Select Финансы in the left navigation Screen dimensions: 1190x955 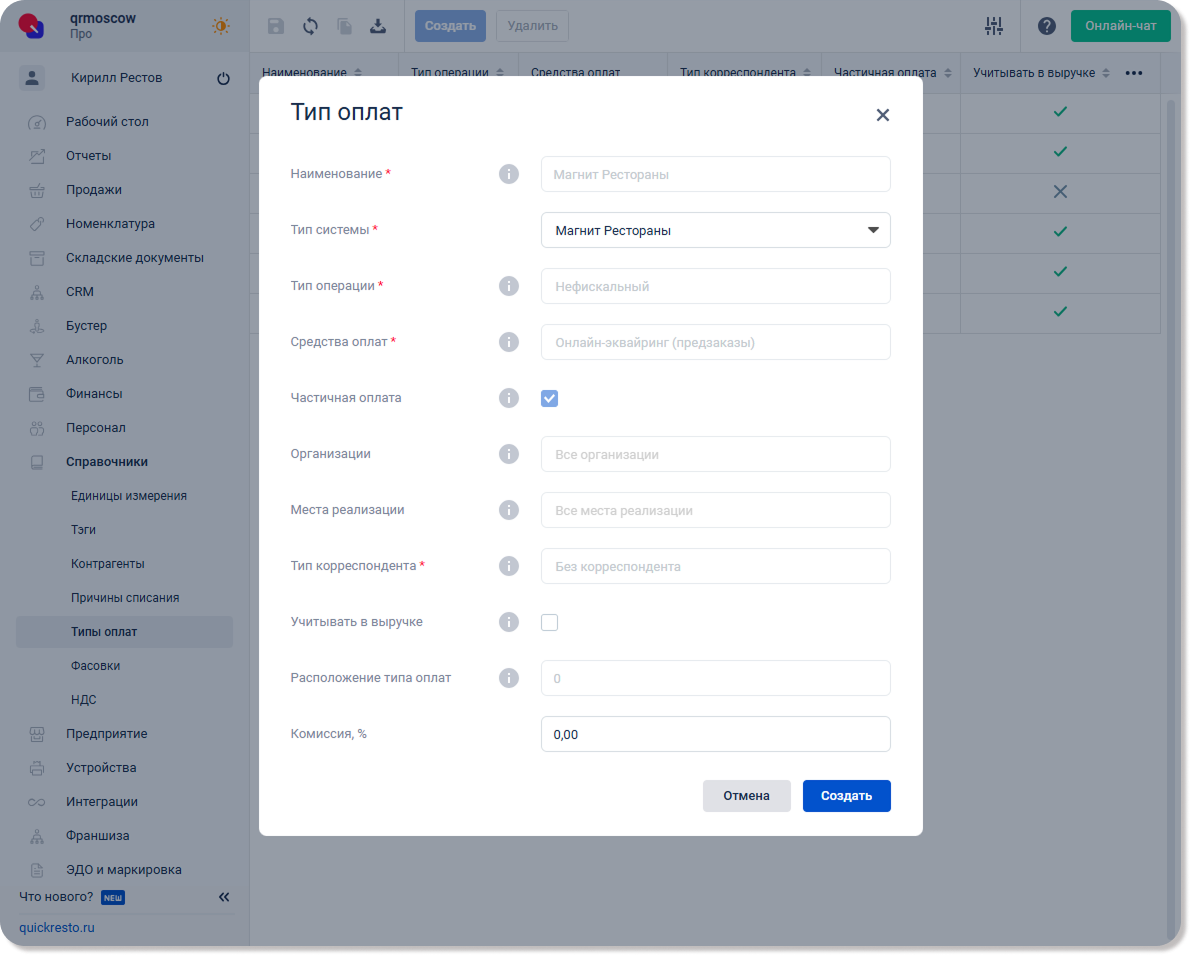coord(94,394)
